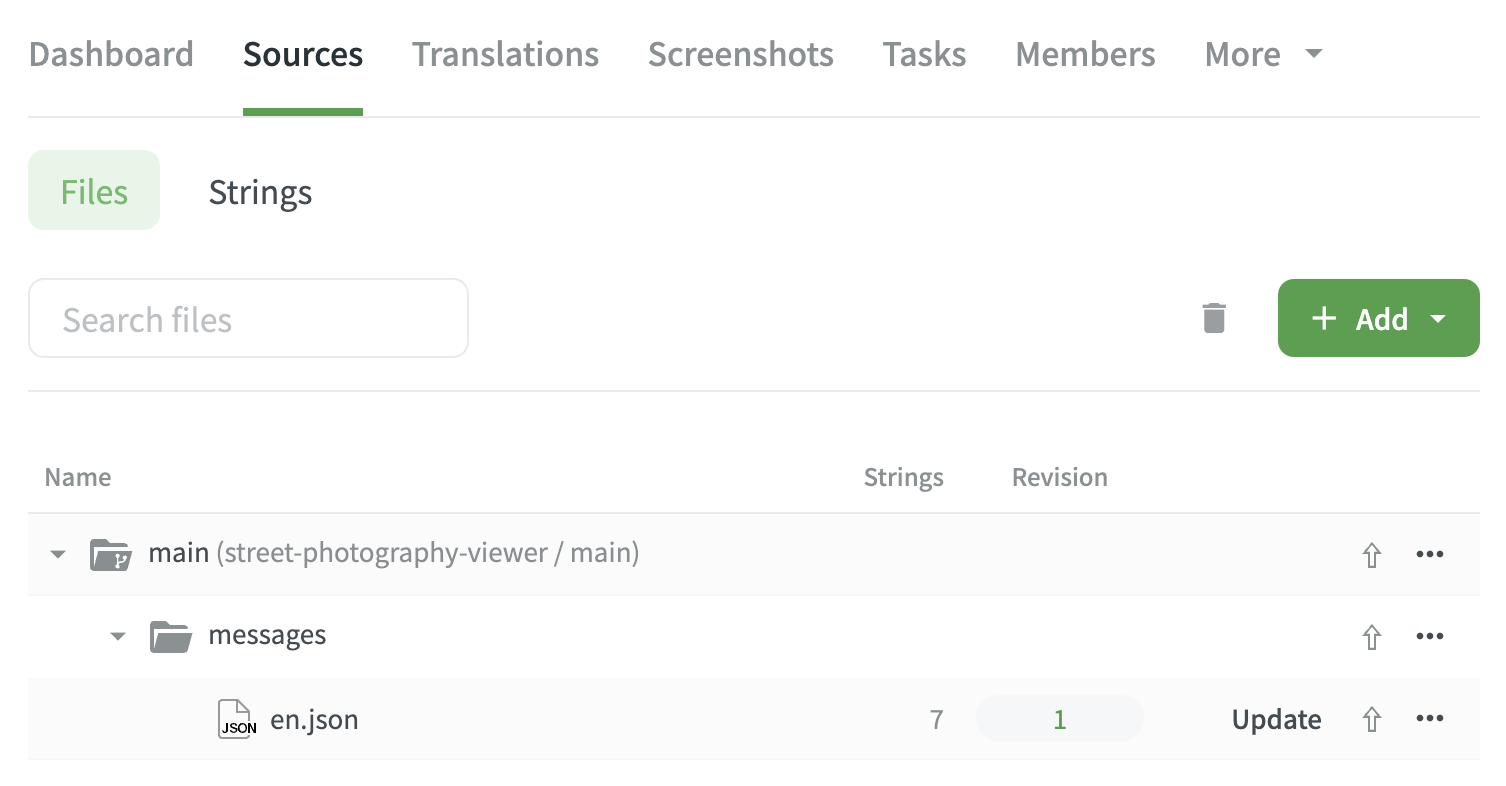Viewport: 1506px width, 786px height.
Task: Go to the Screenshots section
Action: [x=740, y=55]
